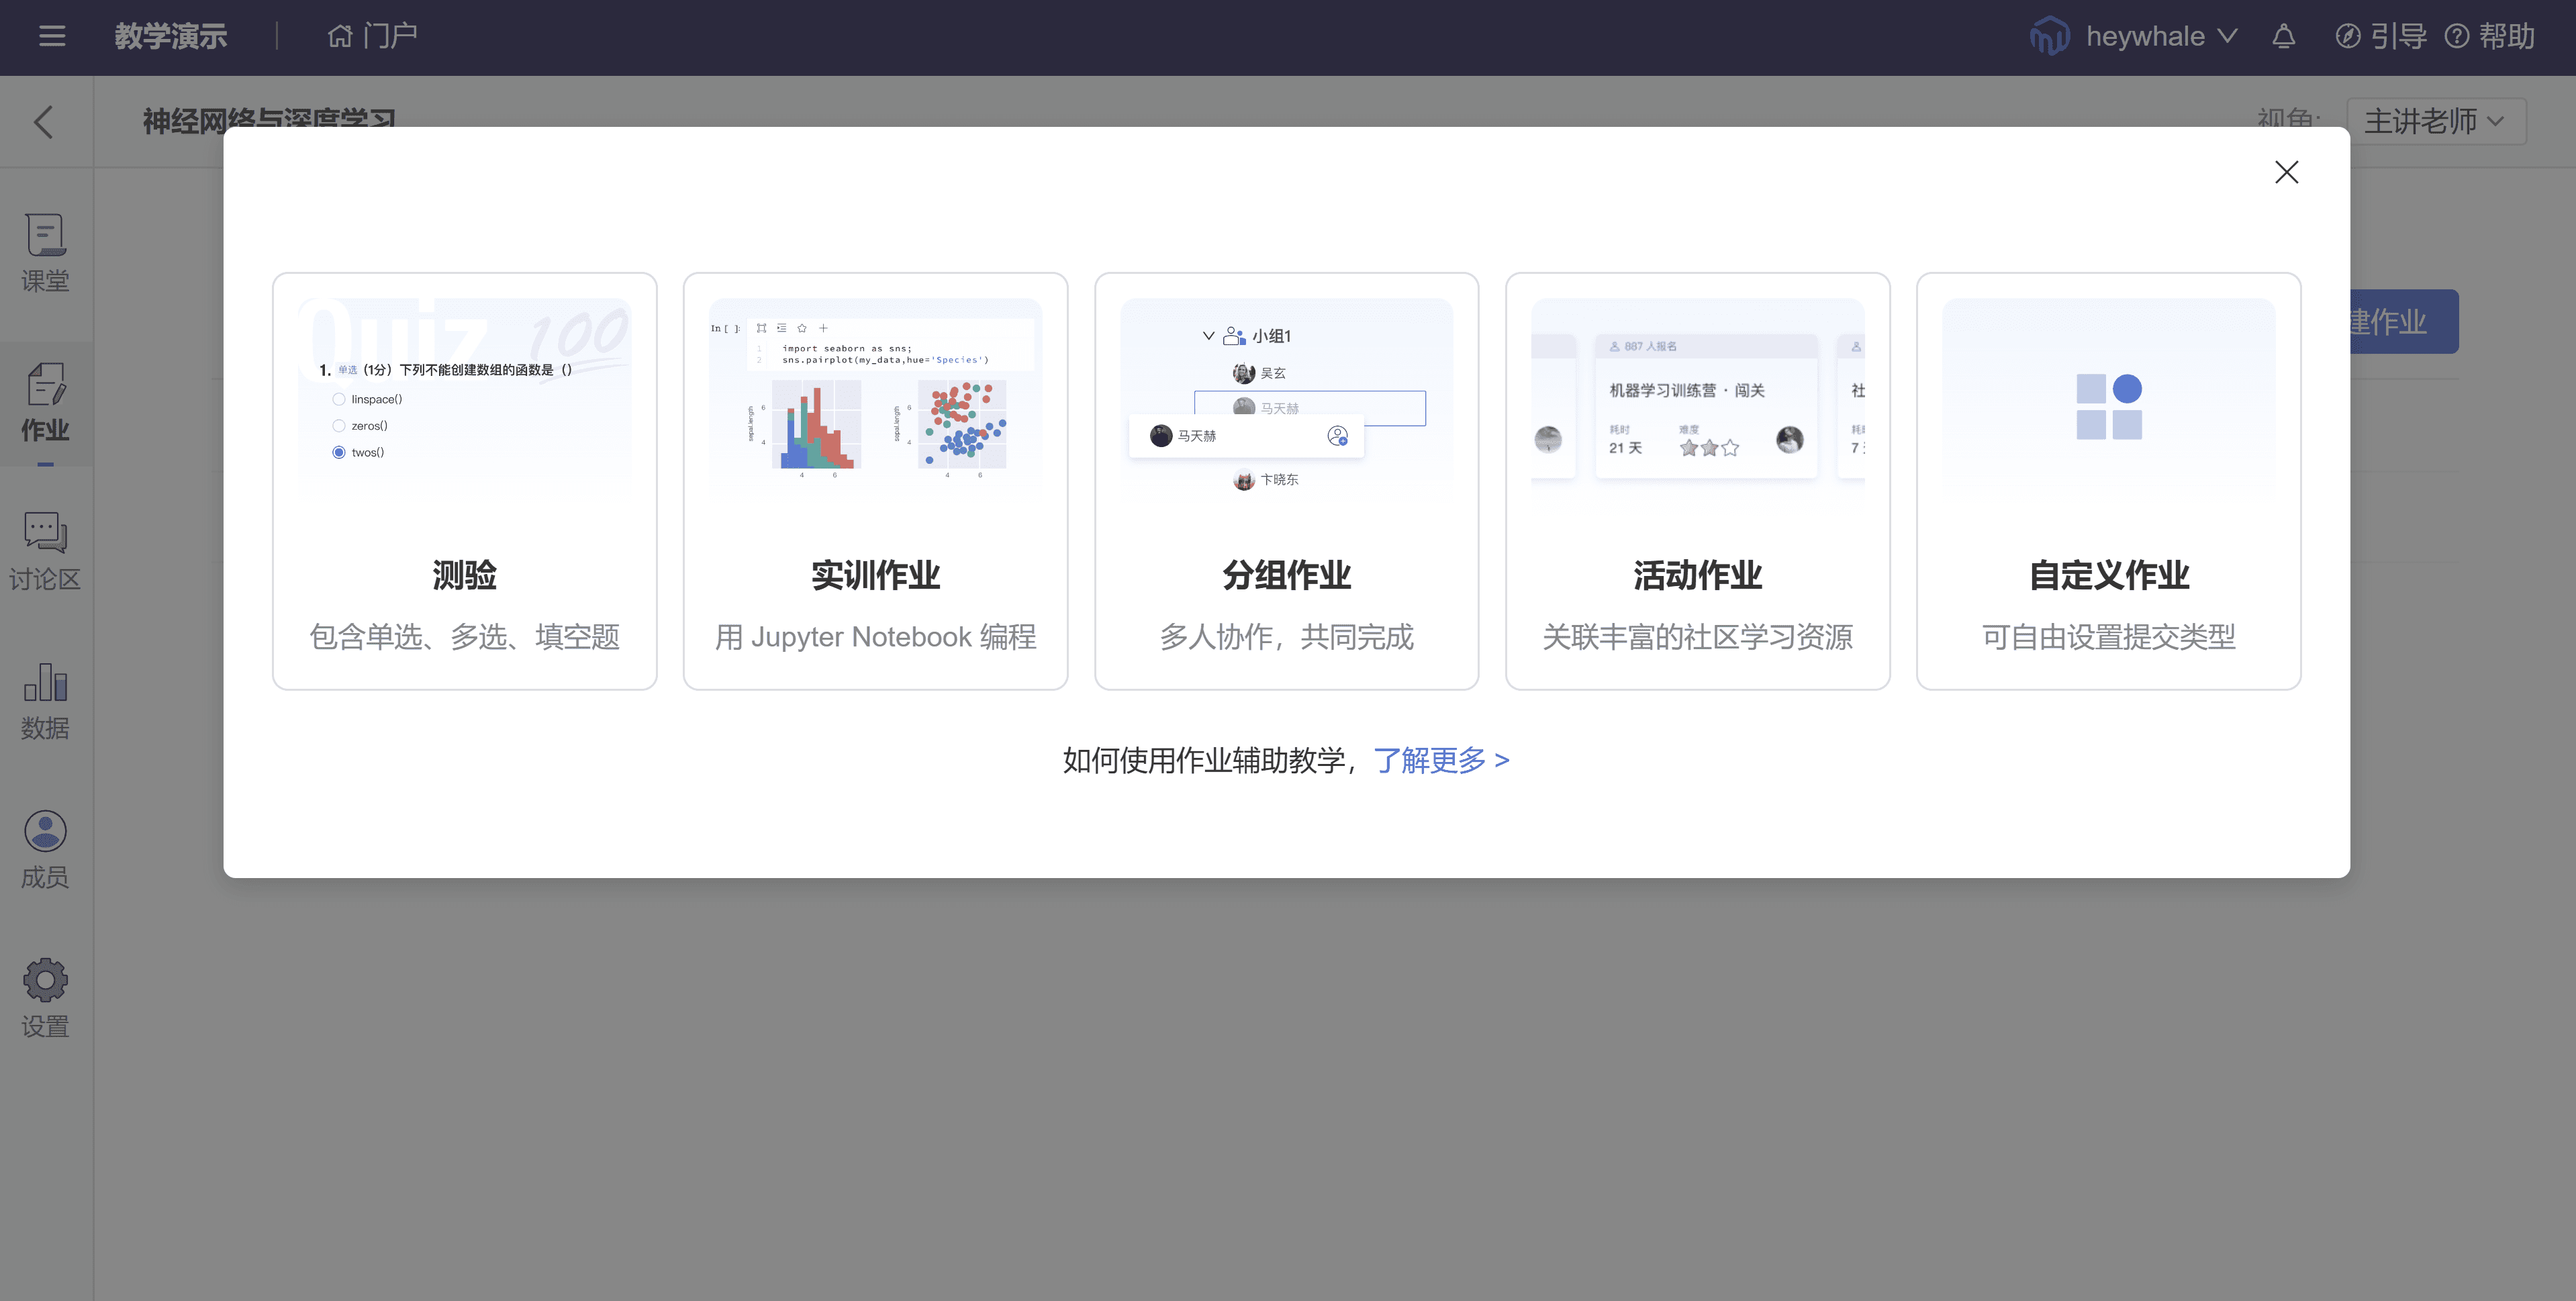
Task: Go back with the left arrow
Action: tap(43, 122)
